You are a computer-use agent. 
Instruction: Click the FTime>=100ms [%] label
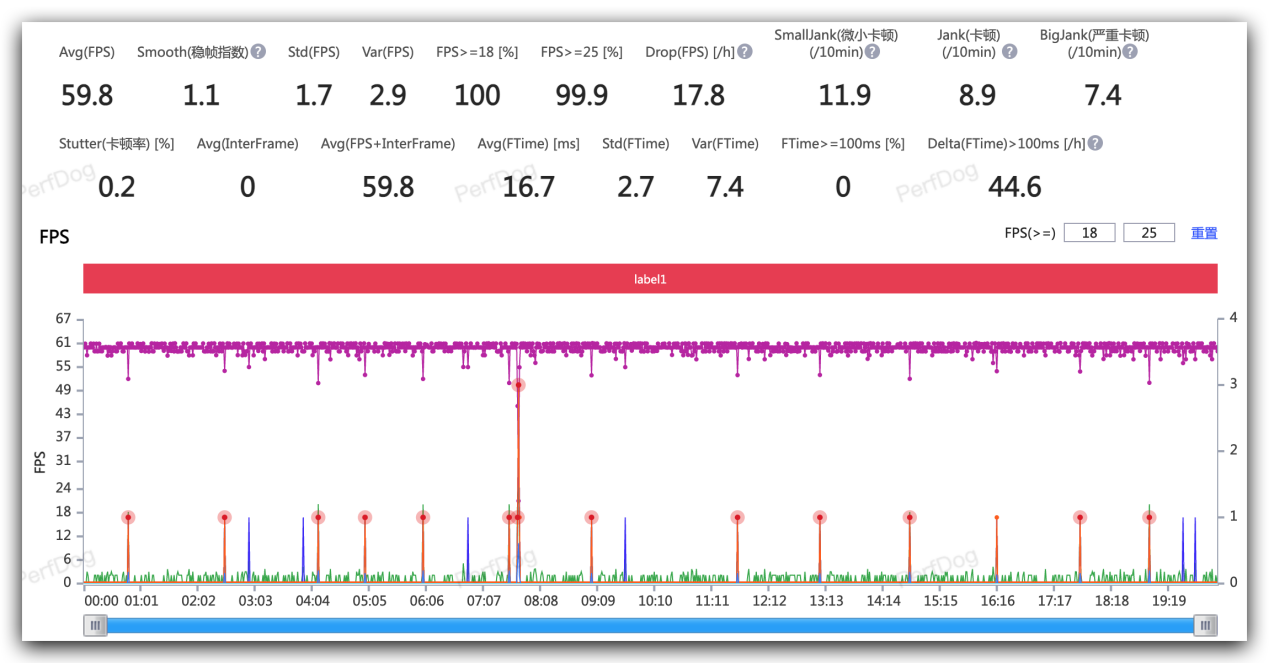(x=843, y=143)
